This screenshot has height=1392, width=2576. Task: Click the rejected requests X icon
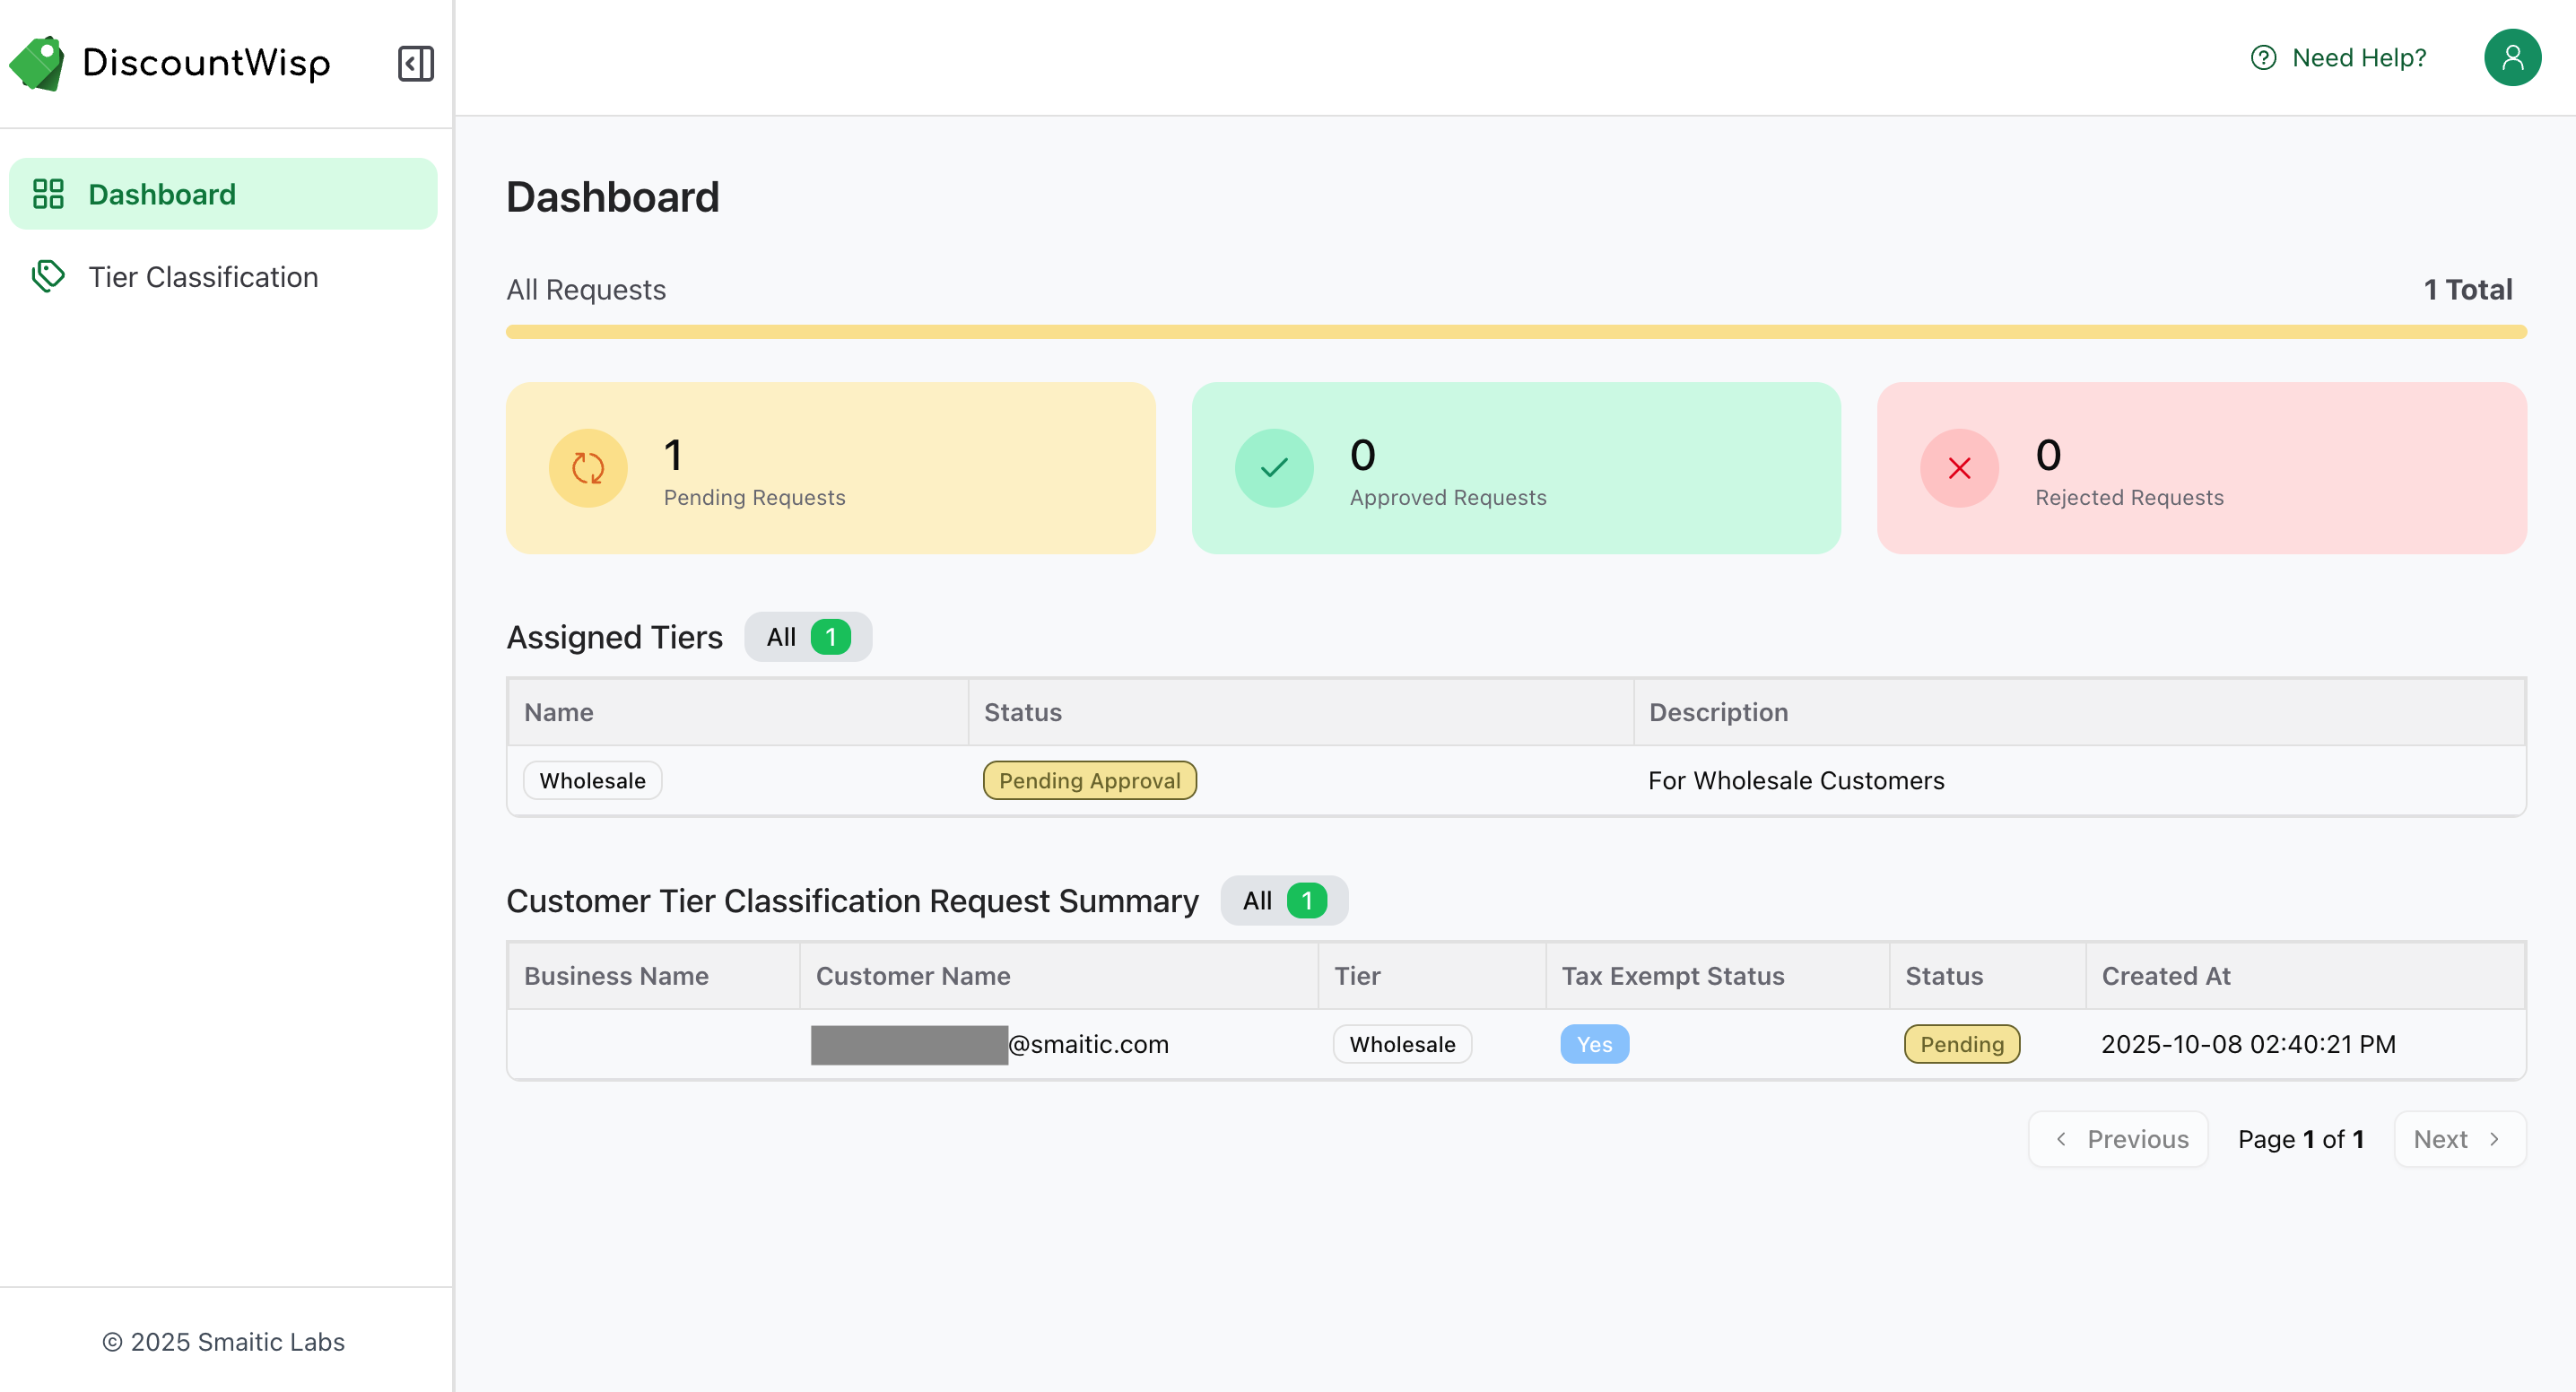[1959, 468]
